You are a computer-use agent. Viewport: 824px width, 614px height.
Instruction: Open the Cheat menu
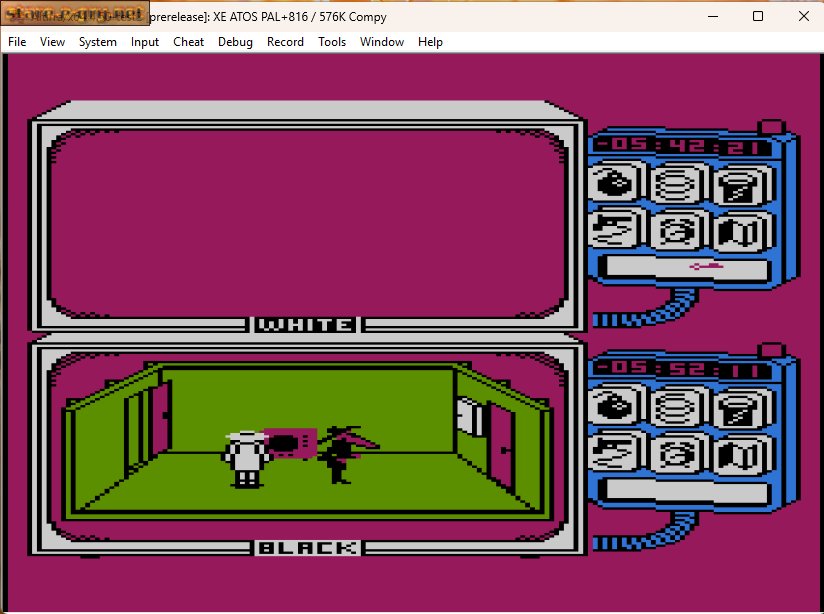pos(188,42)
